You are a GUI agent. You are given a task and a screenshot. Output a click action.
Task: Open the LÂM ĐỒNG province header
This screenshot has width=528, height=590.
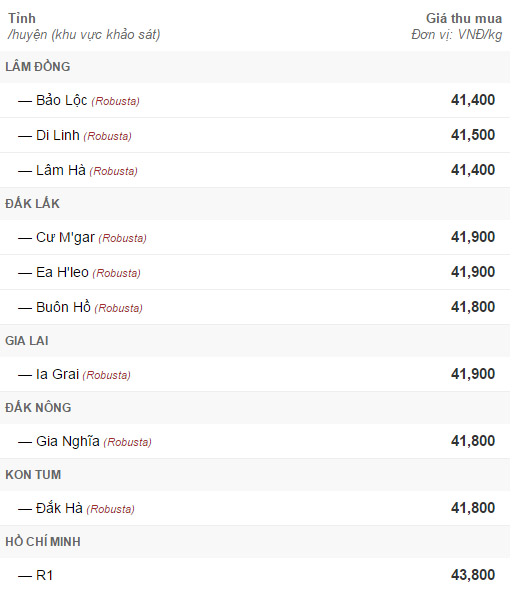point(255,67)
